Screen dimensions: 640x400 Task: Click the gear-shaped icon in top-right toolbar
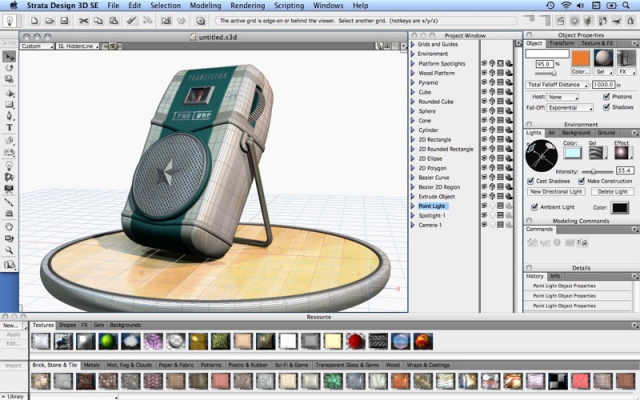[x=574, y=20]
